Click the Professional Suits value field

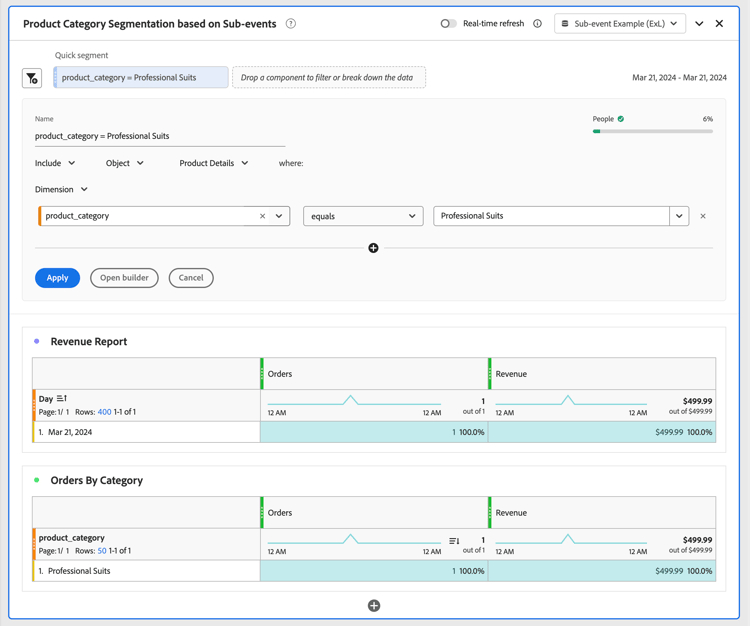click(x=551, y=216)
